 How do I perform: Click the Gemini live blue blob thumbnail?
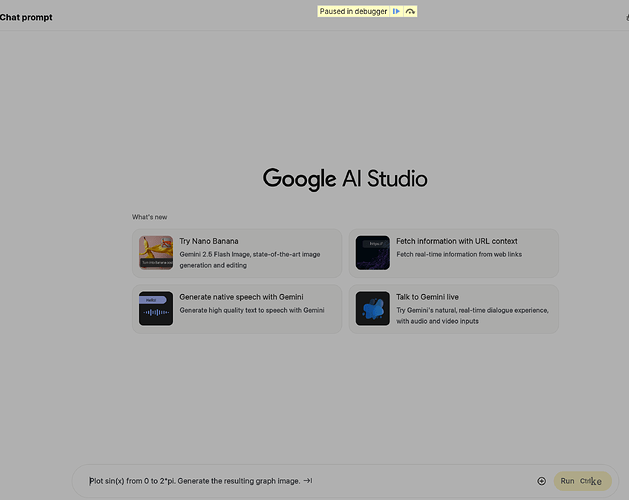[x=373, y=308]
